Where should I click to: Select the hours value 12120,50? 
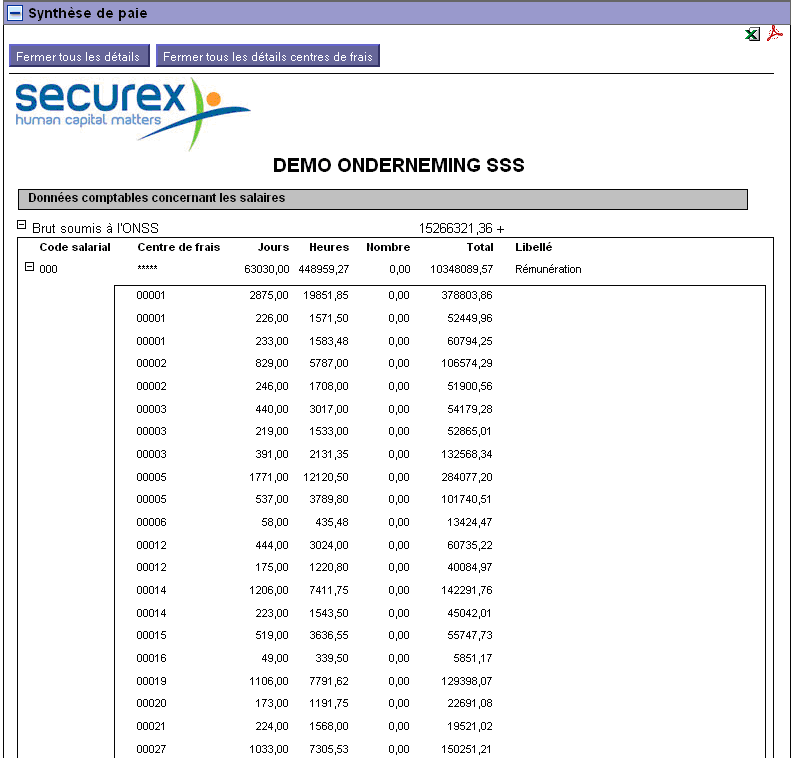click(326, 477)
